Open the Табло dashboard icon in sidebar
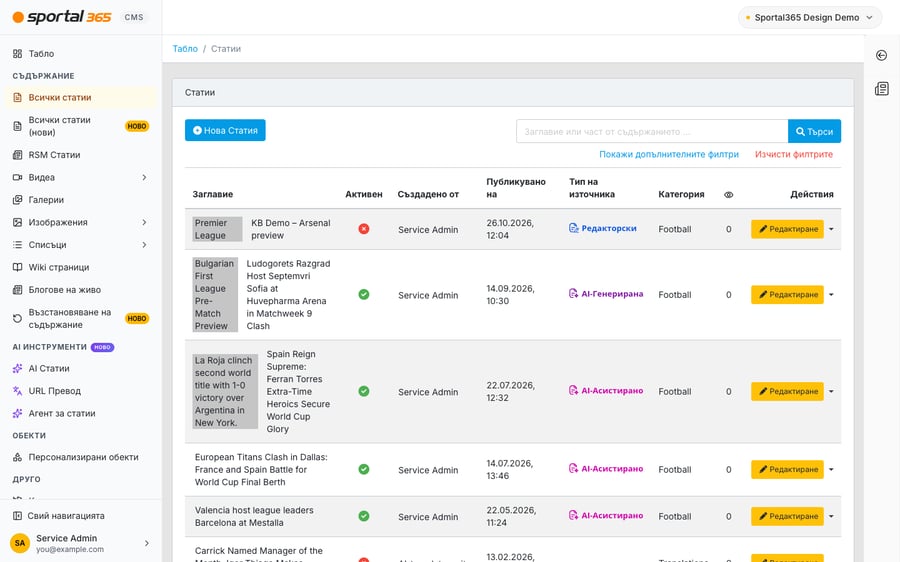The image size is (900, 562). point(17,53)
